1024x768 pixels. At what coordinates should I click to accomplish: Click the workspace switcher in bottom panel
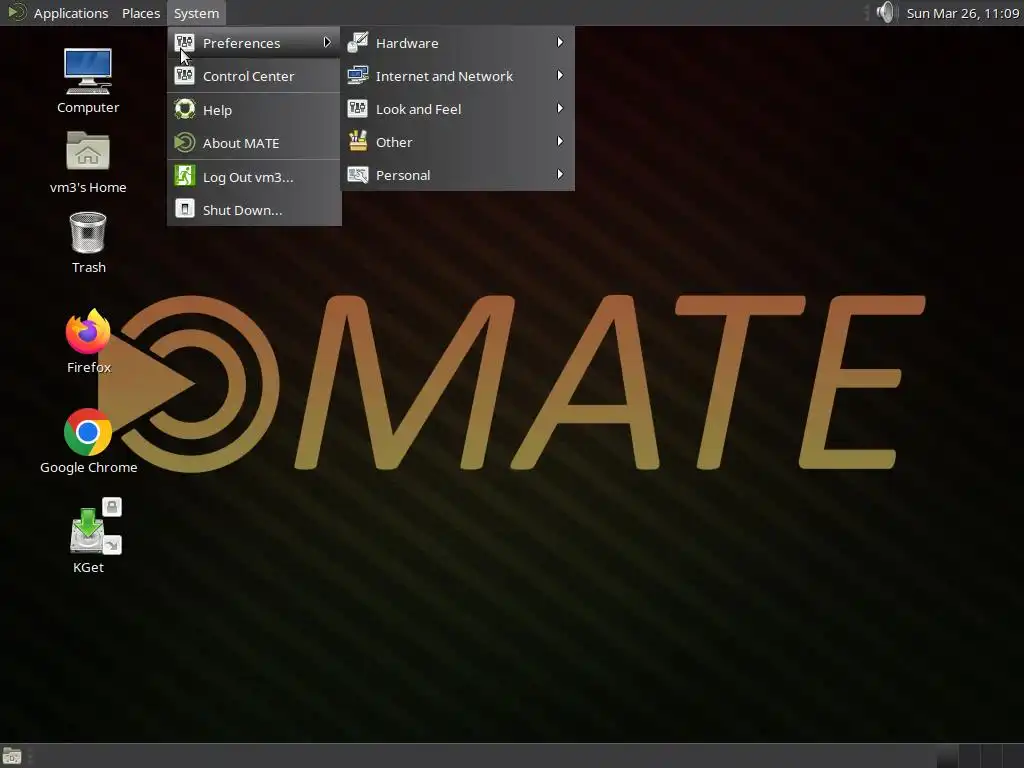coord(979,756)
